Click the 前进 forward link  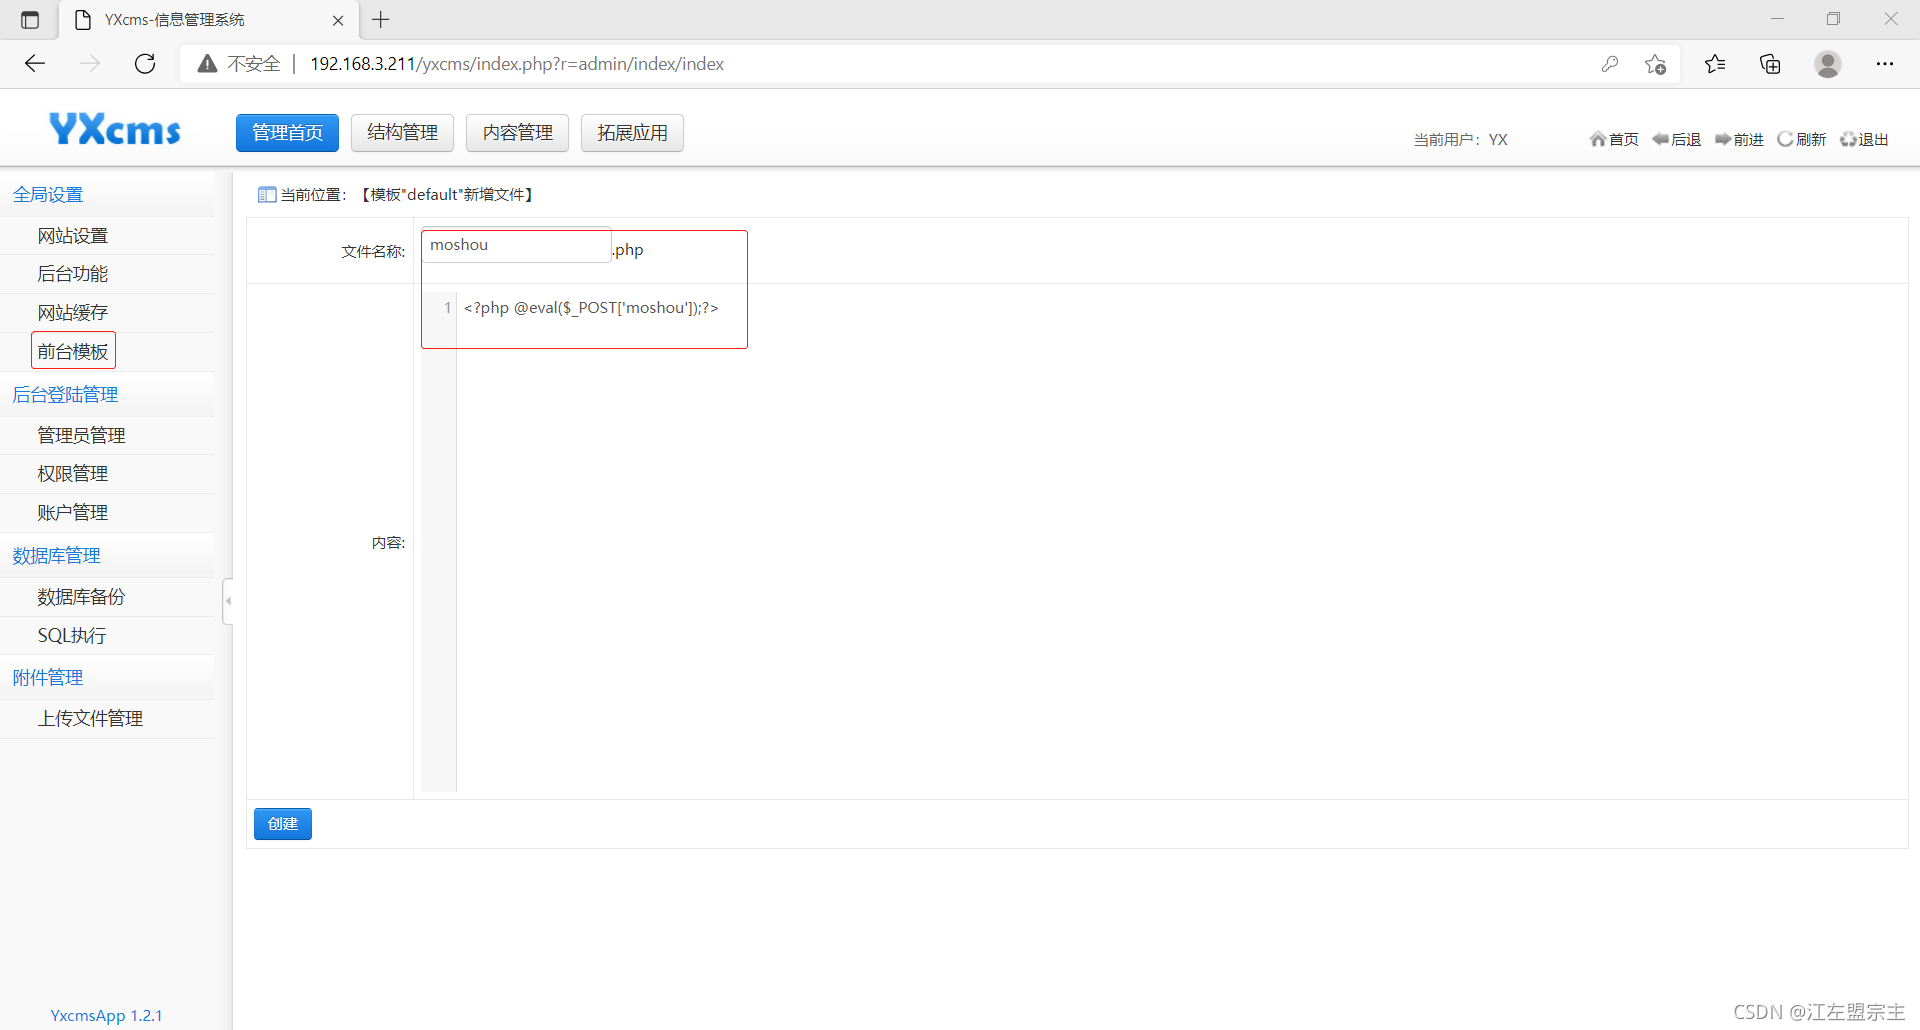pyautogui.click(x=1739, y=139)
